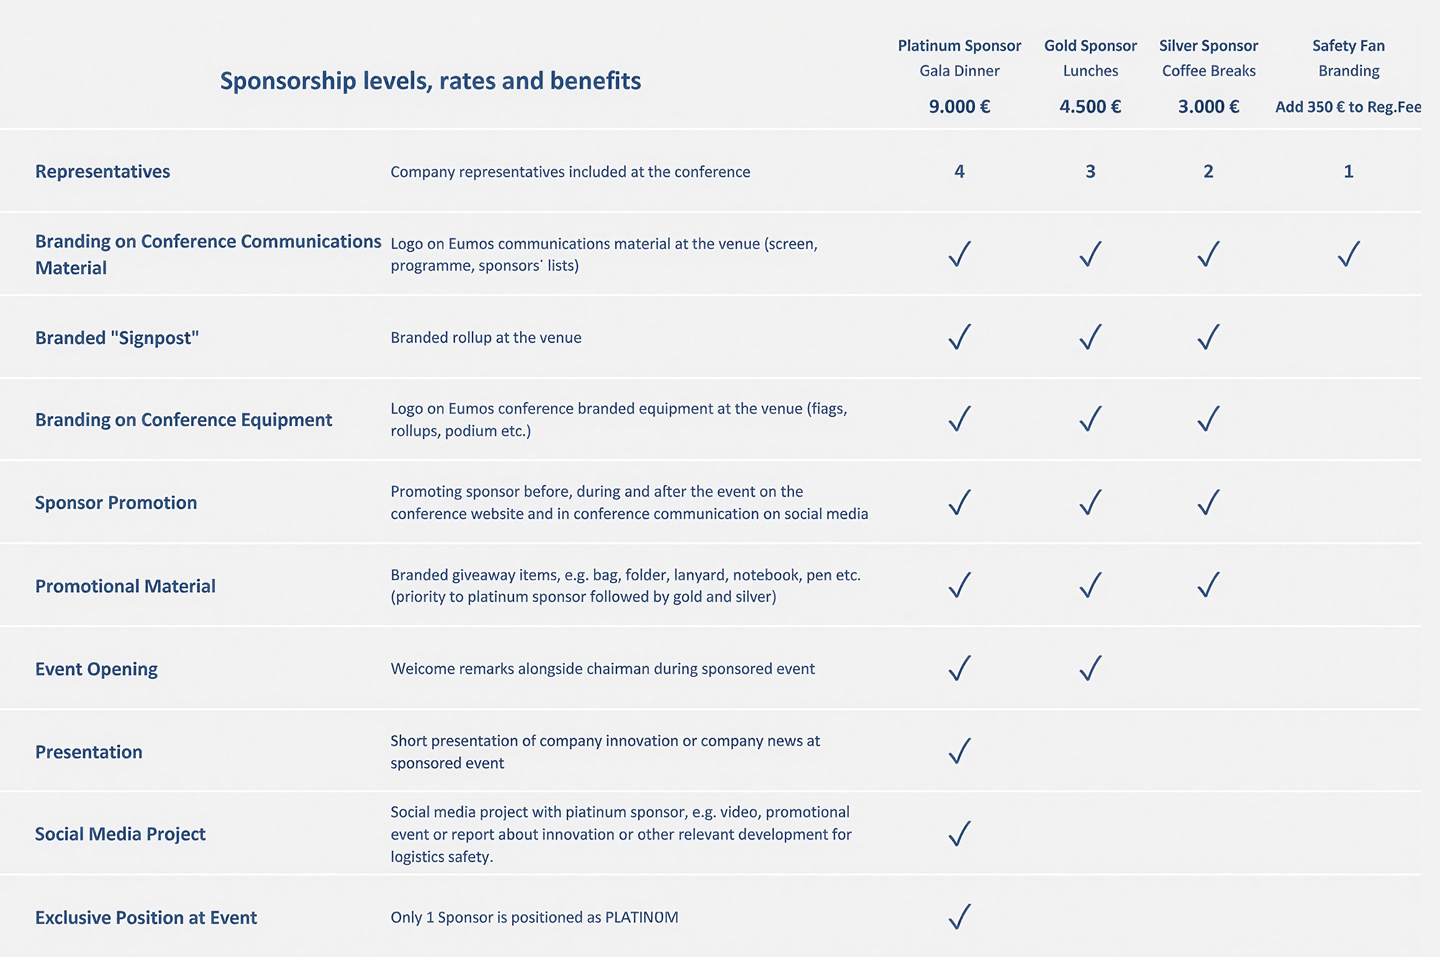This screenshot has height=957, width=1440.
Task: Select the Silver checkmark in the Sponsor Promotion row
Action: pyautogui.click(x=1208, y=502)
